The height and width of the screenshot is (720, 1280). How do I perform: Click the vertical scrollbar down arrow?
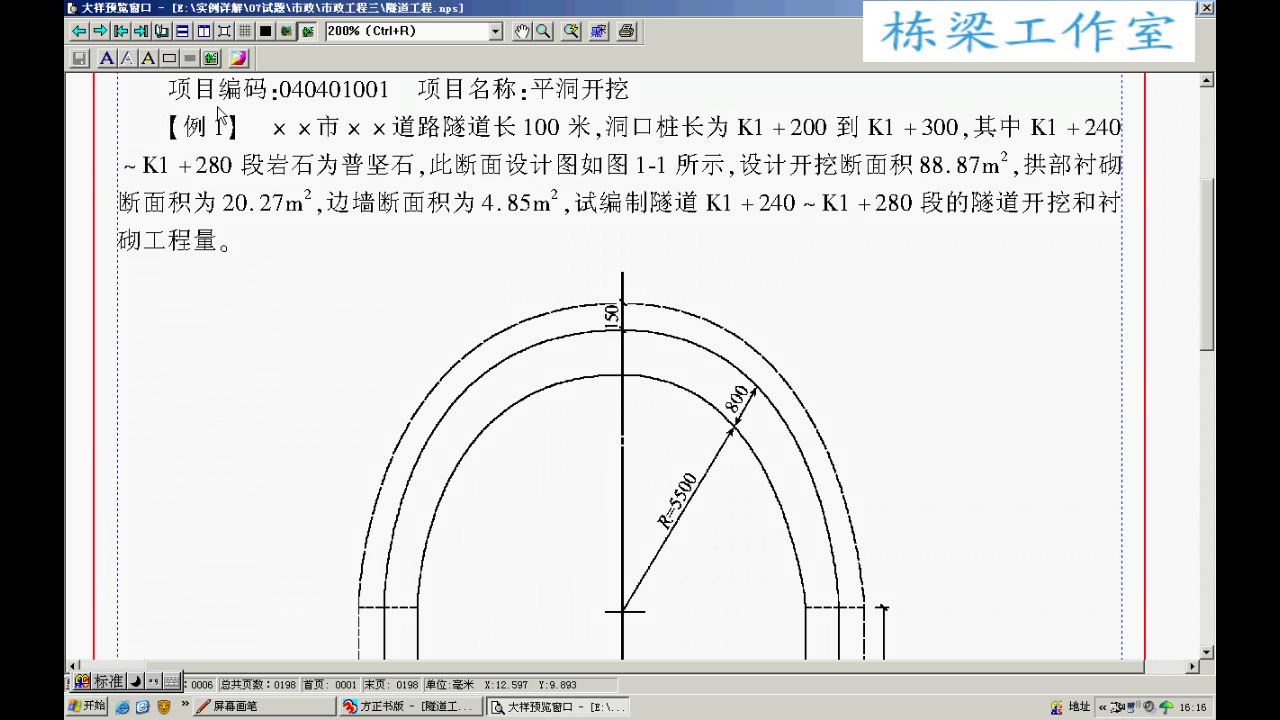(1207, 652)
